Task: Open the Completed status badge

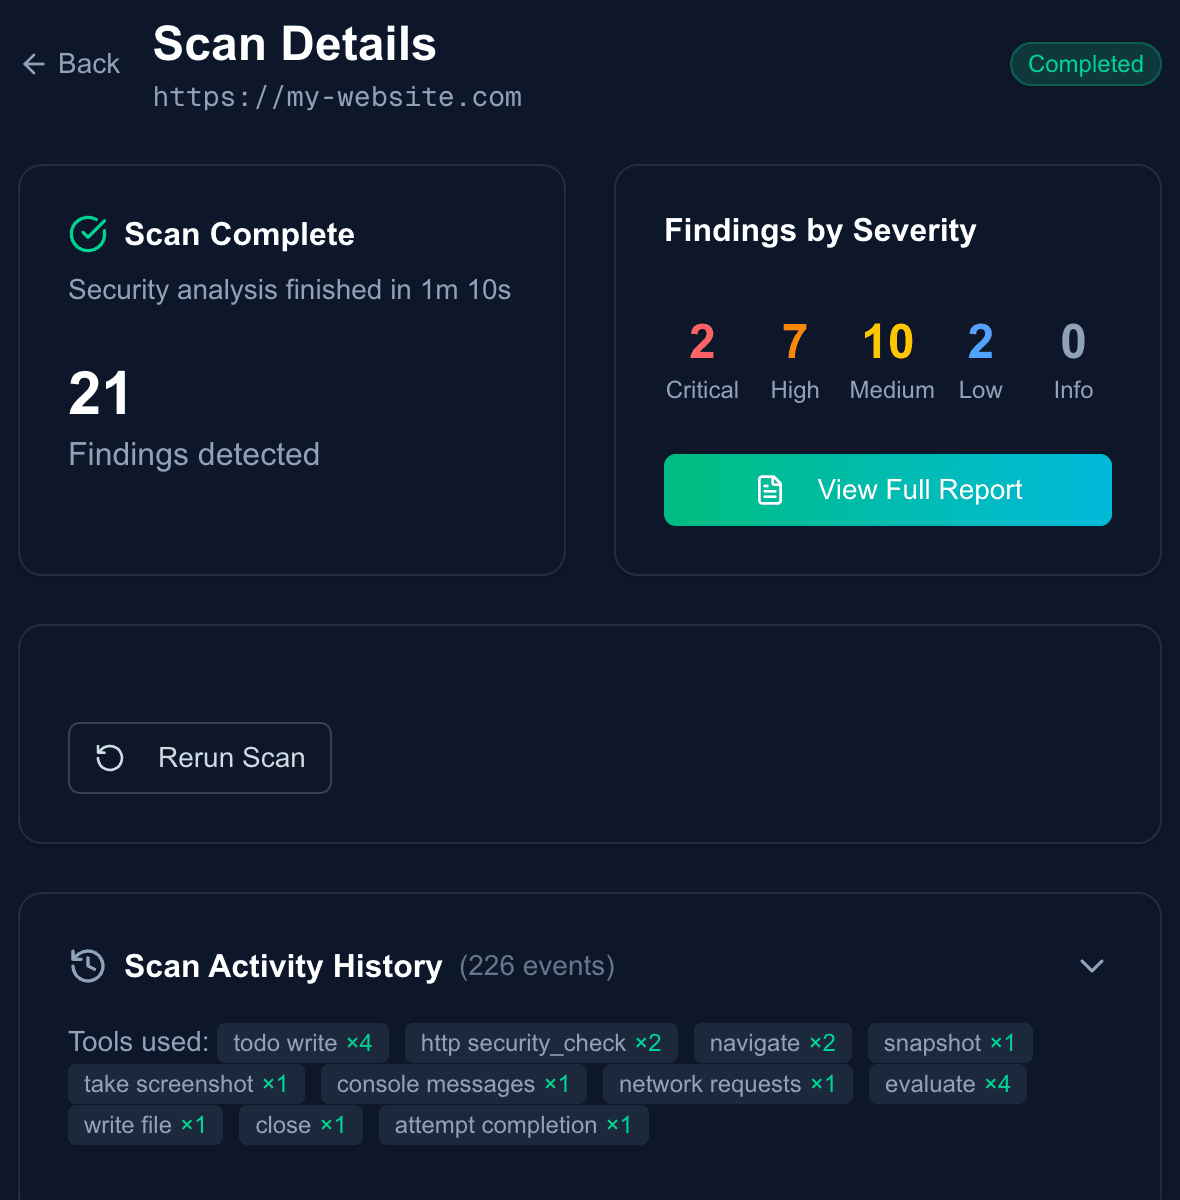Action: pos(1085,64)
